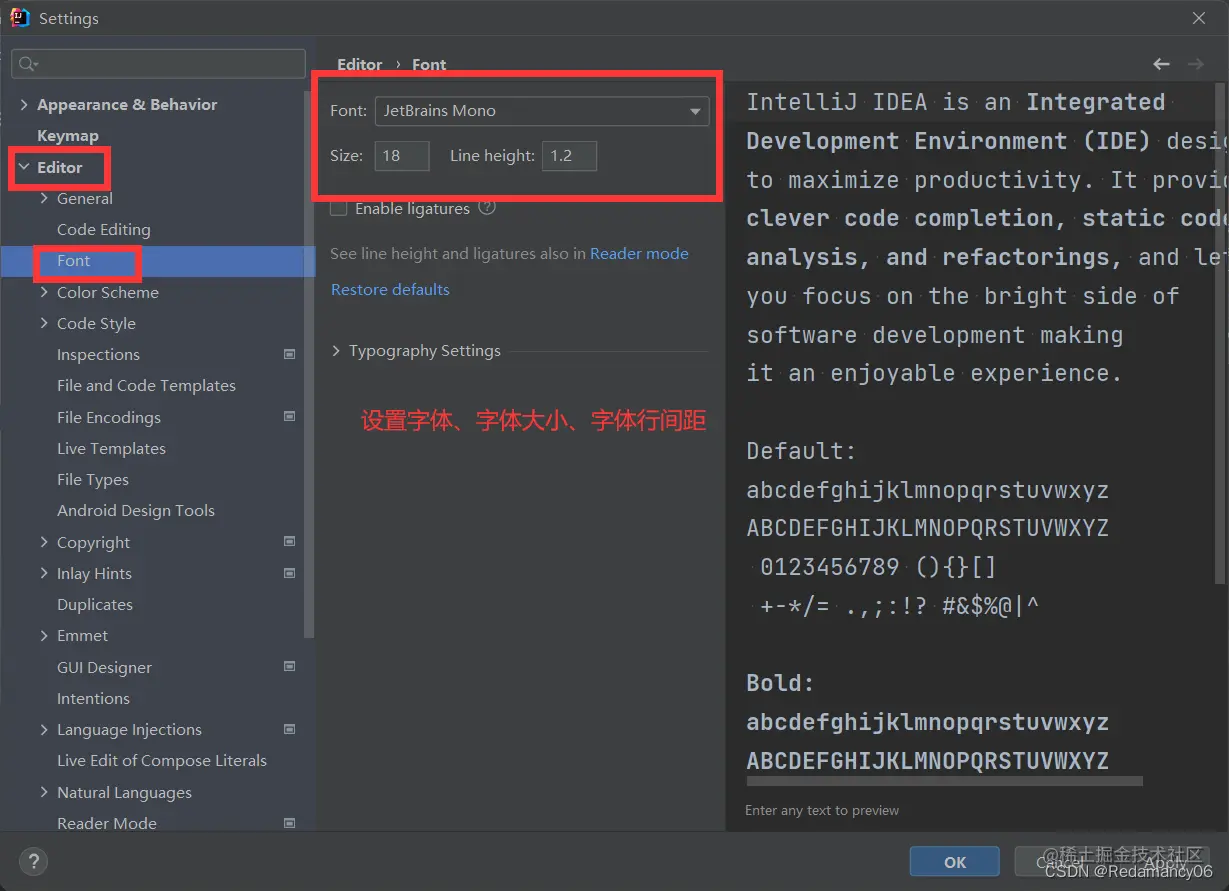This screenshot has height=891, width=1229.
Task: Click the project-level icon beside GUI Designer
Action: pos(290,667)
